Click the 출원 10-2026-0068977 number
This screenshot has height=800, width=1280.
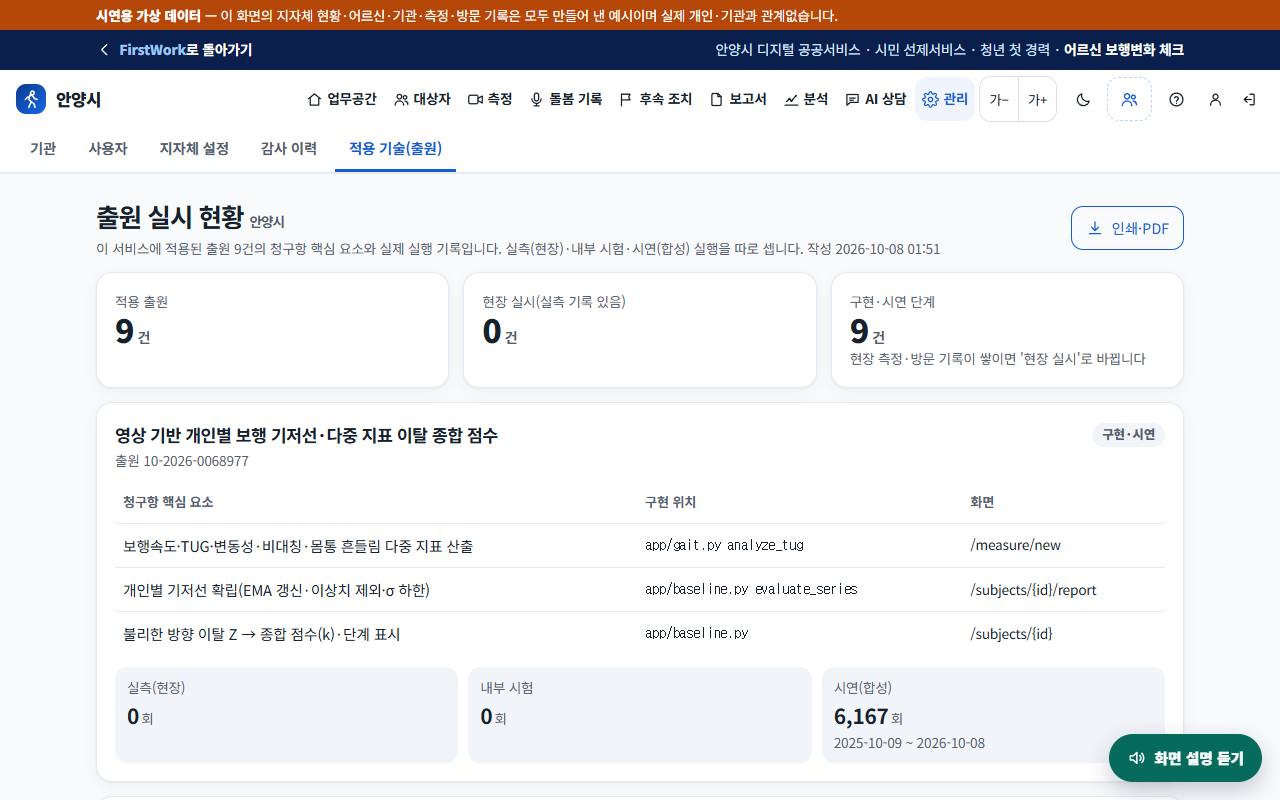182,461
